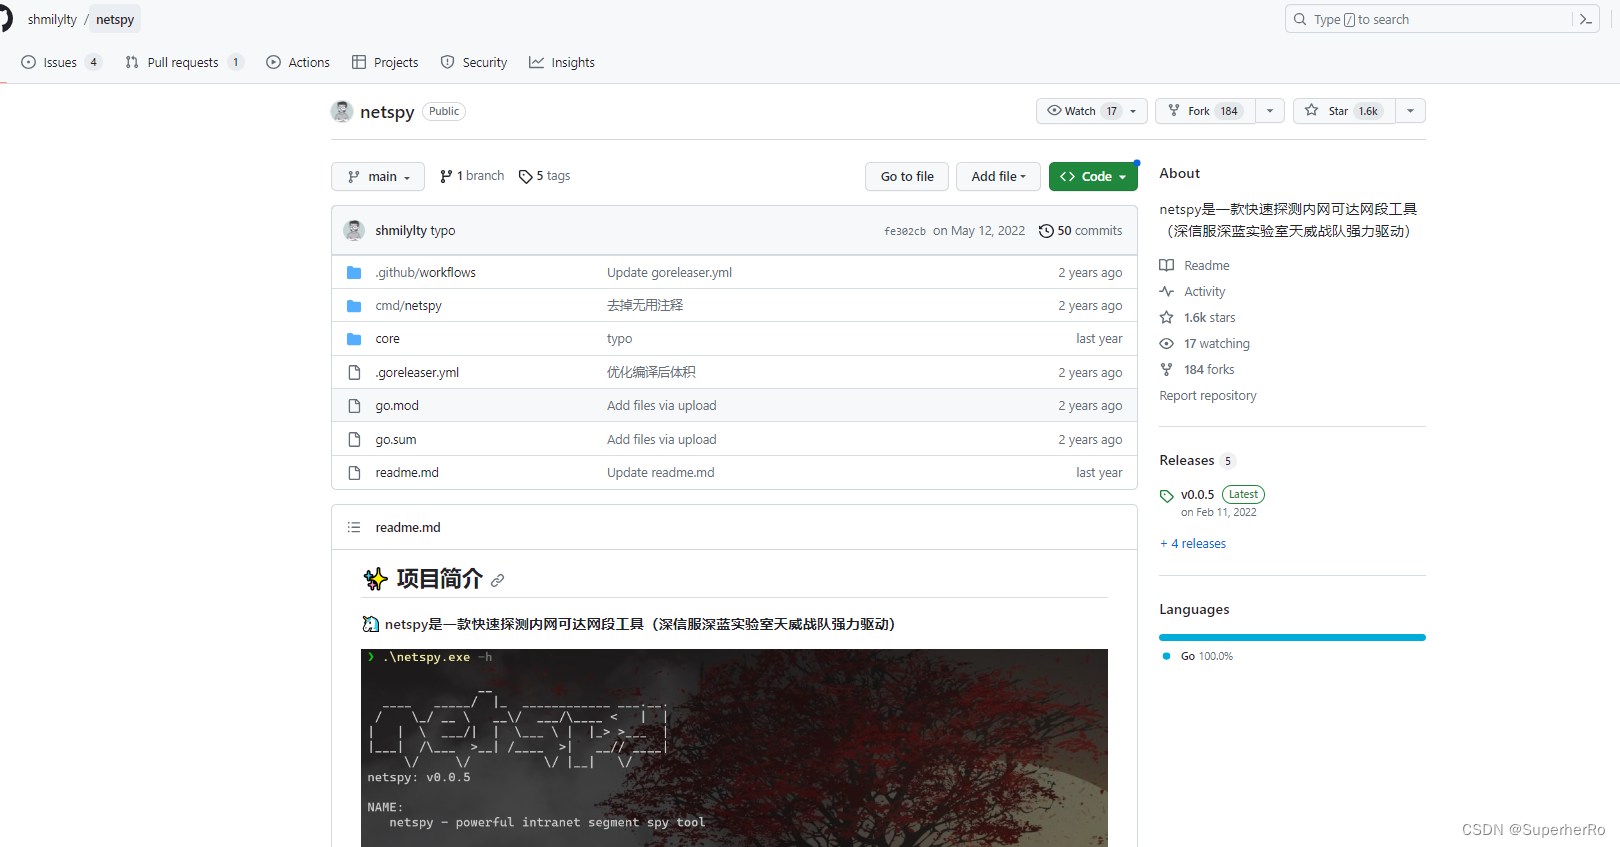The width and height of the screenshot is (1620, 847).
Task: Click the Go language bar
Action: [x=1292, y=637]
